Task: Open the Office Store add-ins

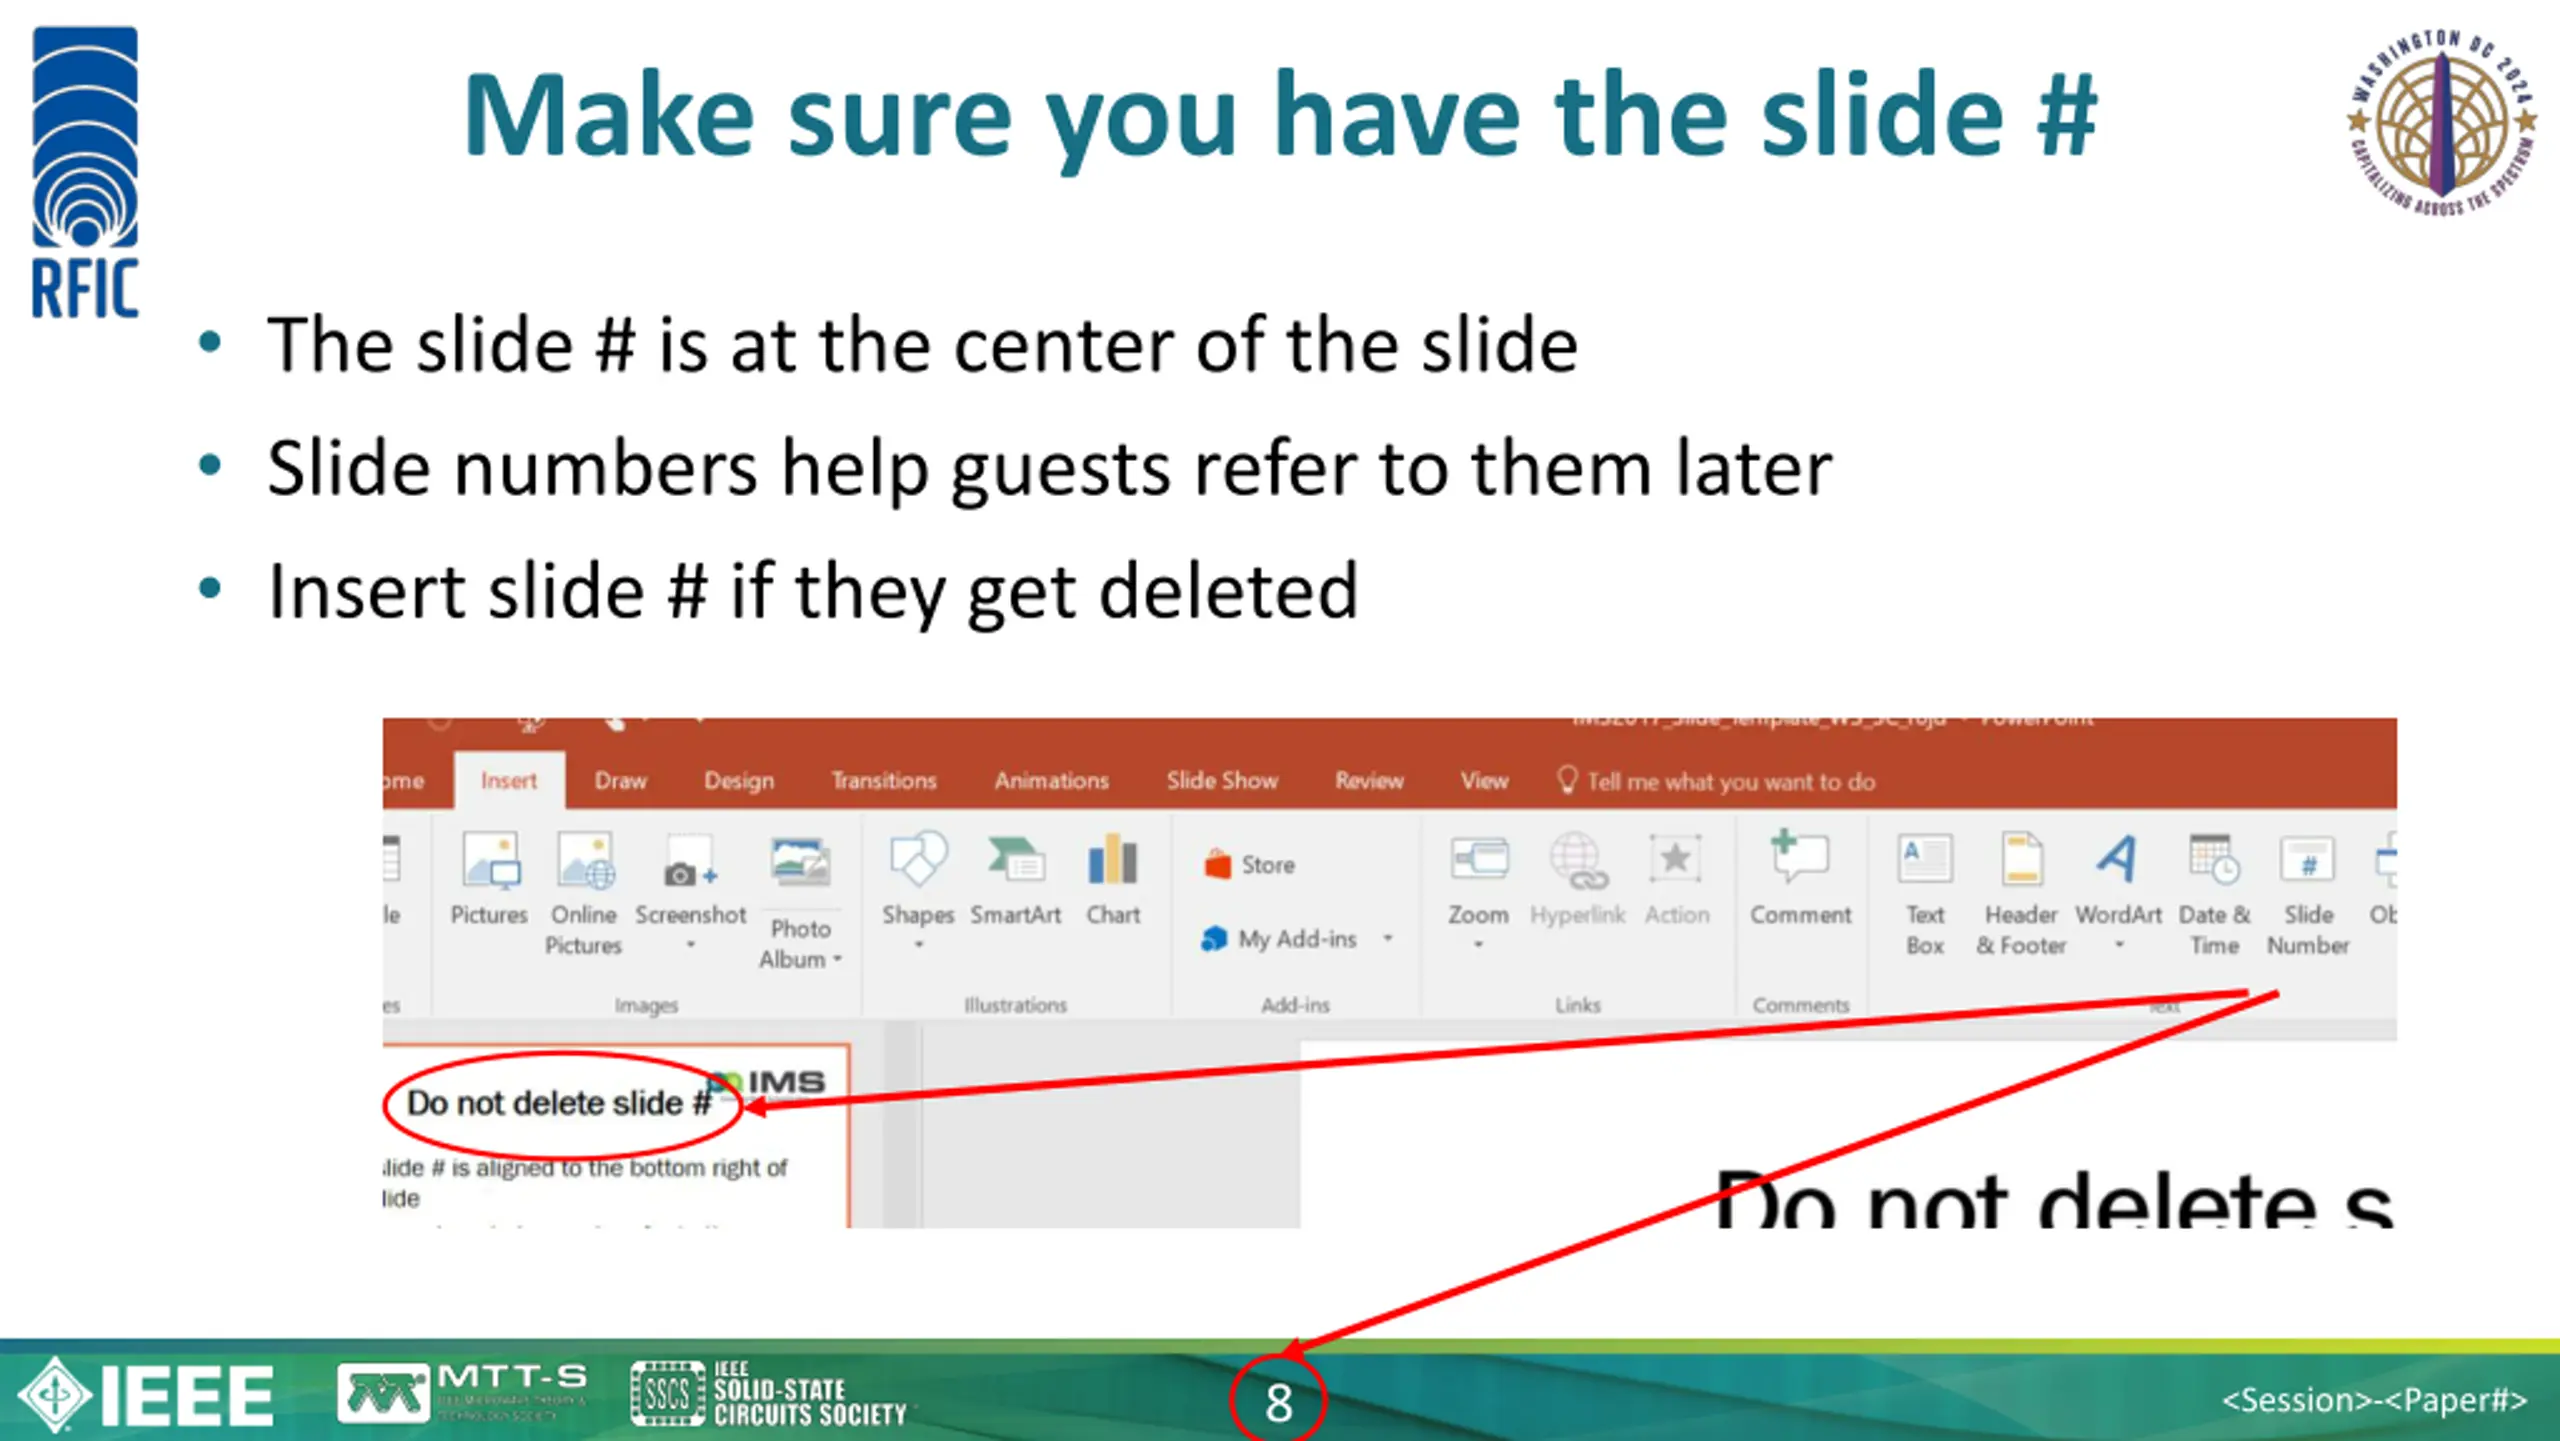Action: click(1250, 864)
